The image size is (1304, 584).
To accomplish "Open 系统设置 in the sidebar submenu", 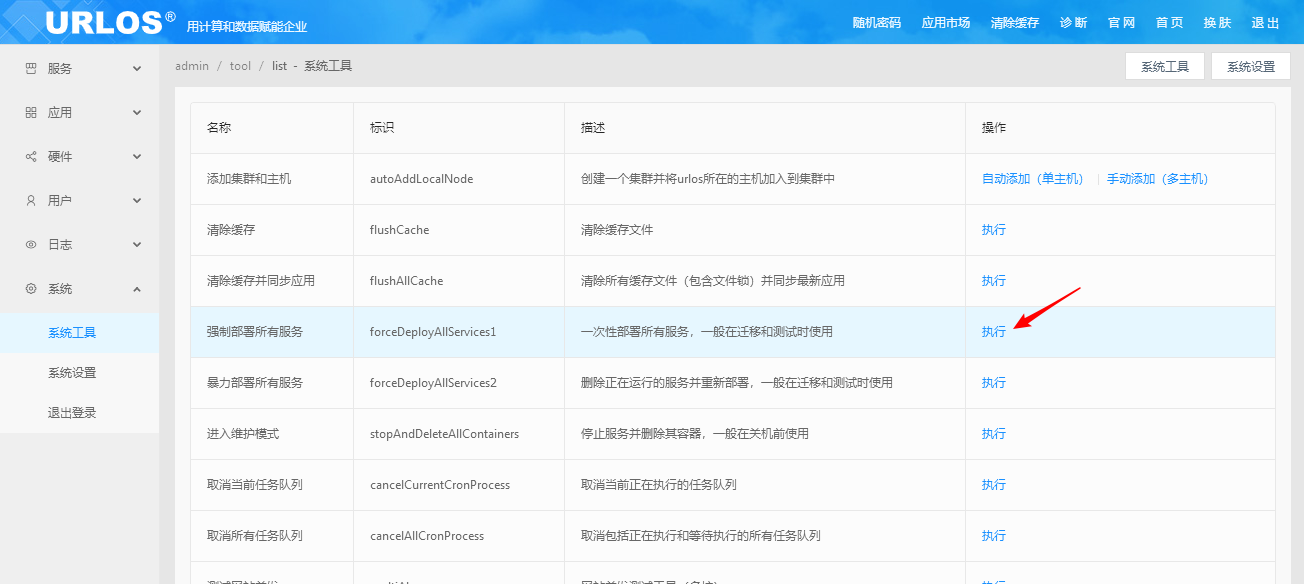I will point(72,373).
